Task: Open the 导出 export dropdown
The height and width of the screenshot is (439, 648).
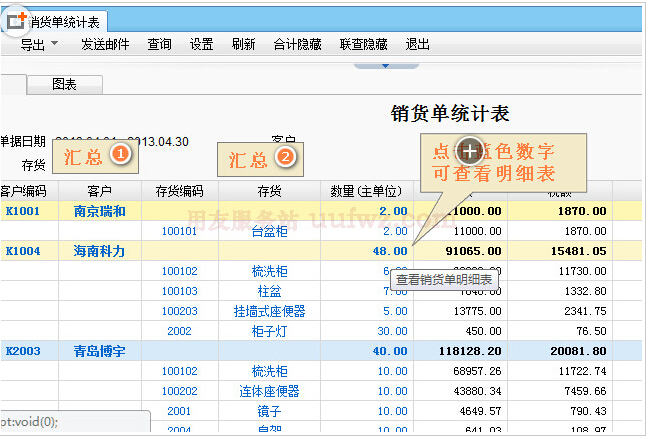Action: click(39, 44)
